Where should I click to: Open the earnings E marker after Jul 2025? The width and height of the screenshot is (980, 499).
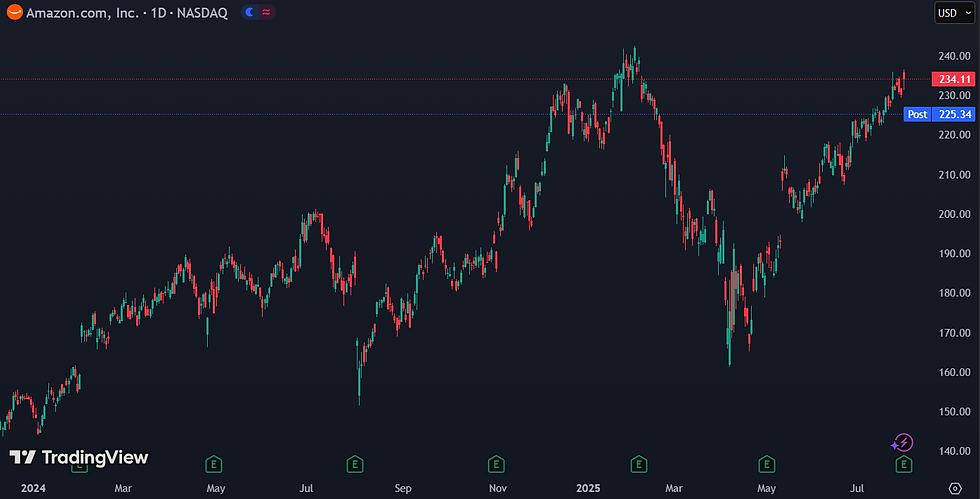point(904,464)
